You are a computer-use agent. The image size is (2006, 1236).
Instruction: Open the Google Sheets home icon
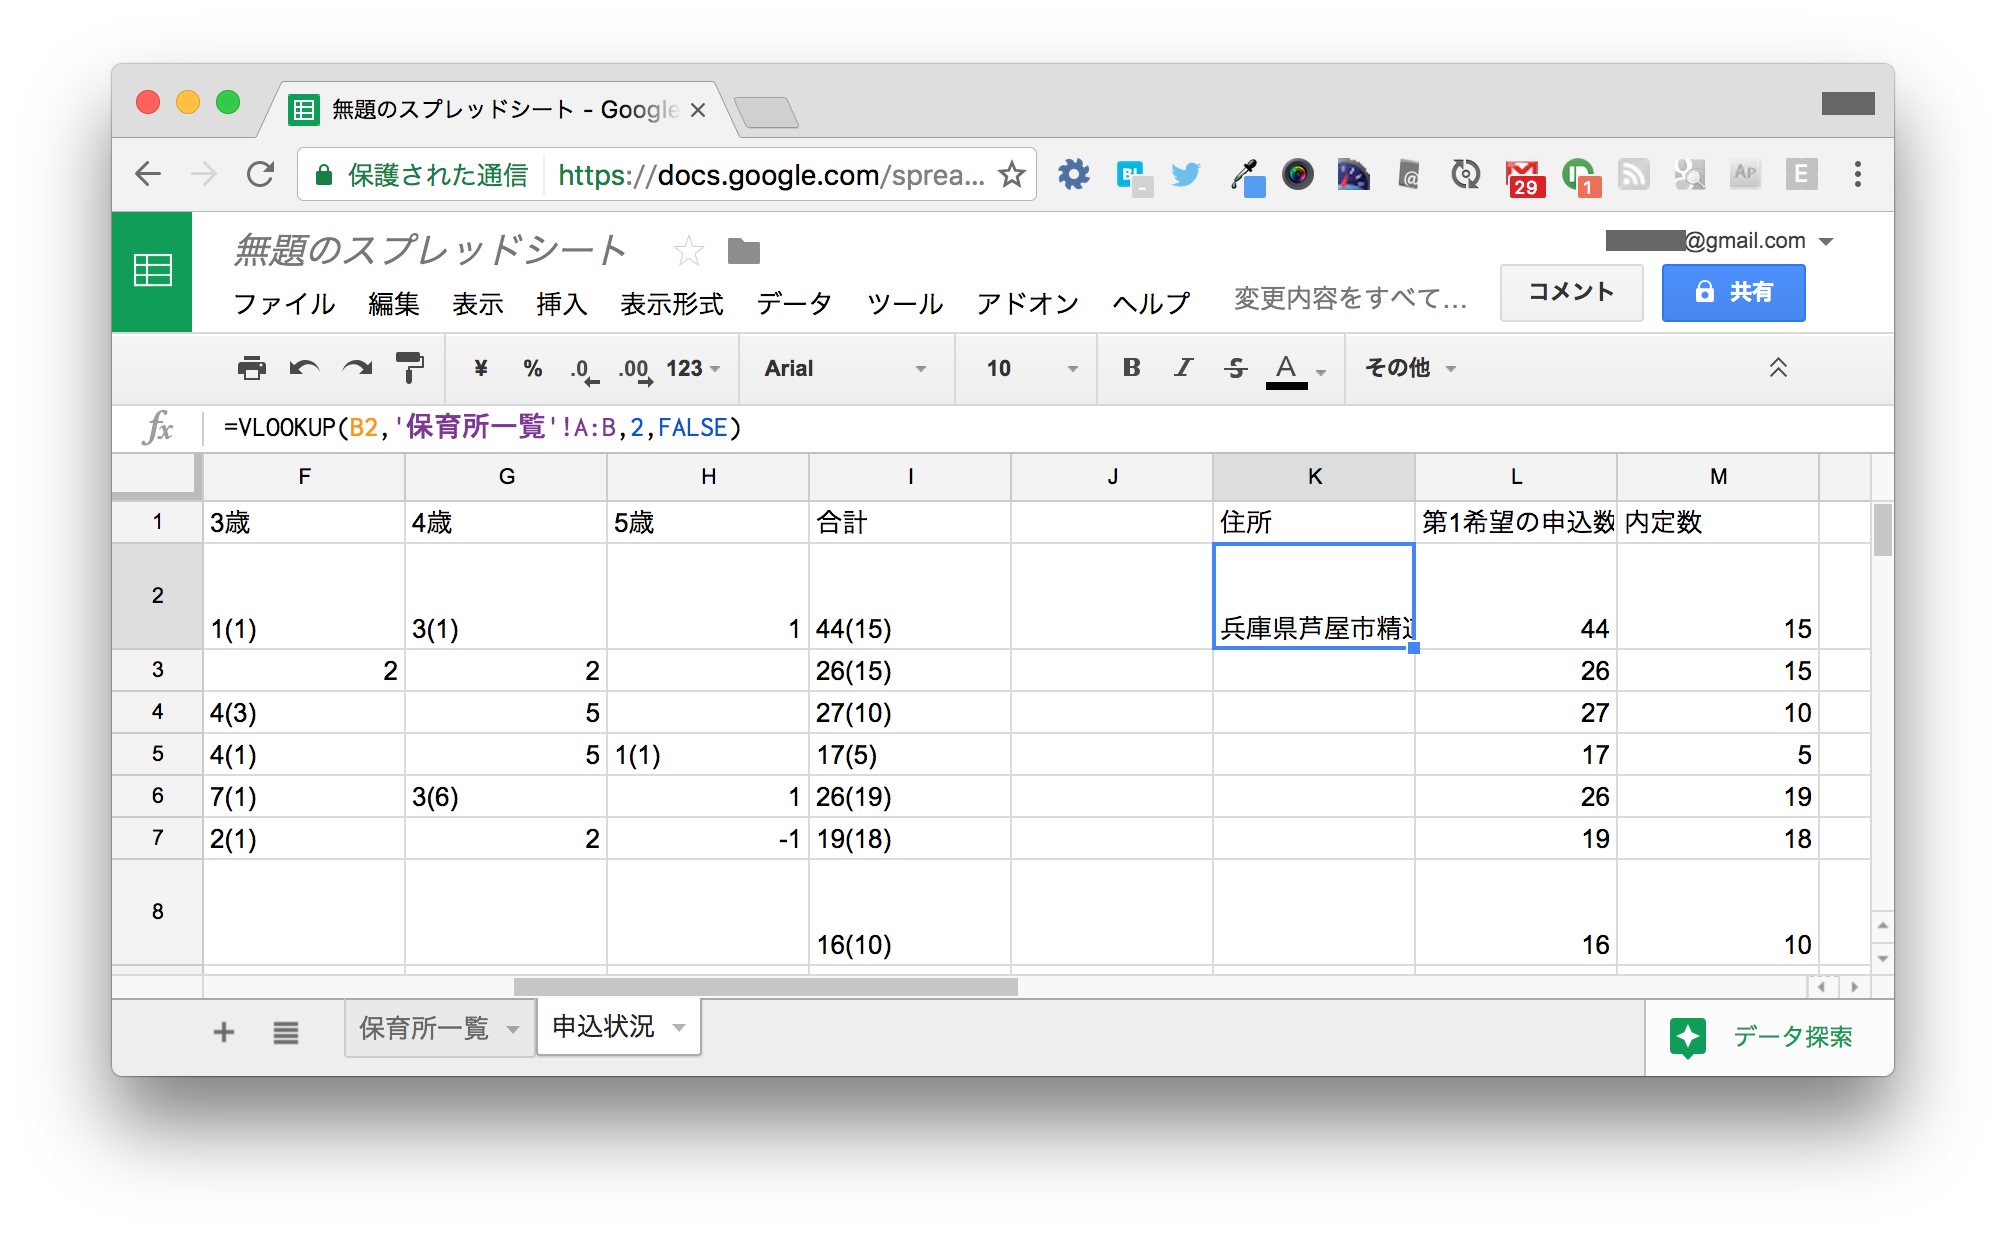click(152, 271)
